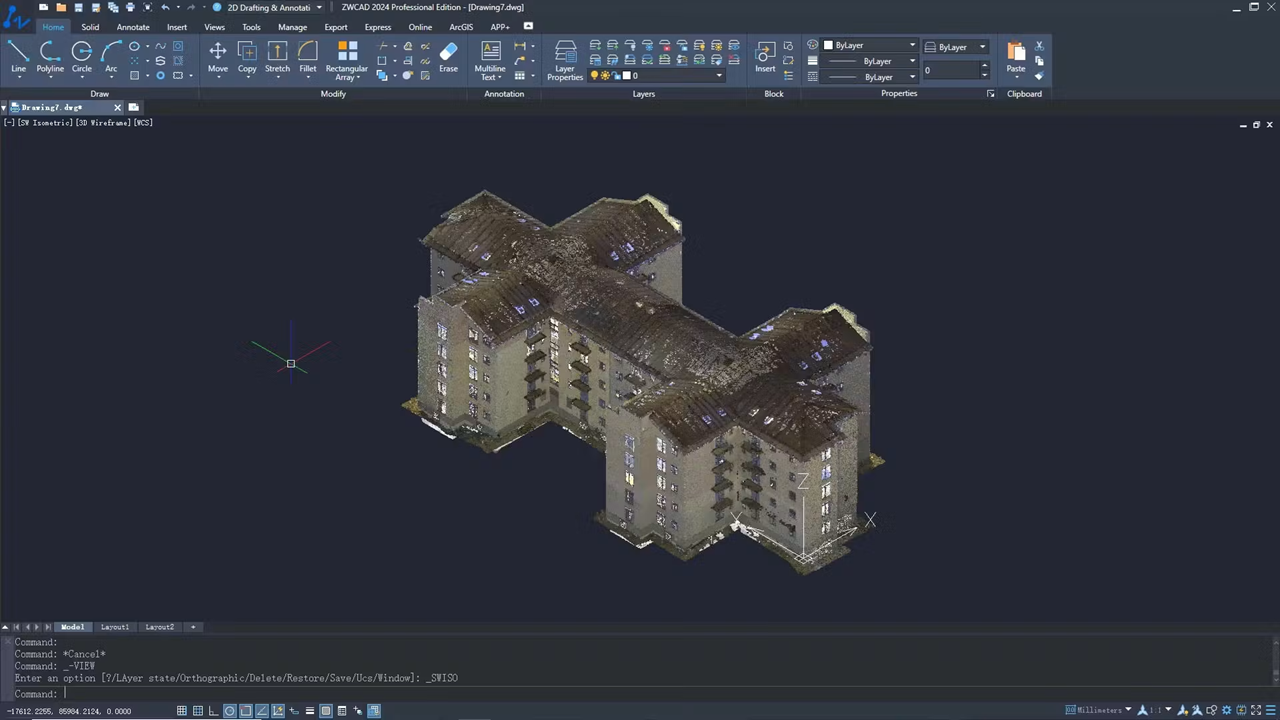Expand the Properties panel launcher arrow
The image size is (1280, 720).
991,94
